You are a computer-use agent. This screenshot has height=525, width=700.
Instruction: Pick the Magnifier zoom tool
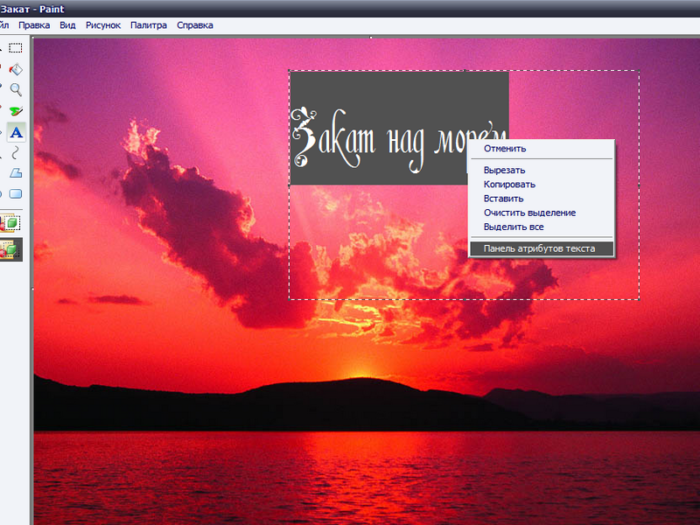point(16,90)
